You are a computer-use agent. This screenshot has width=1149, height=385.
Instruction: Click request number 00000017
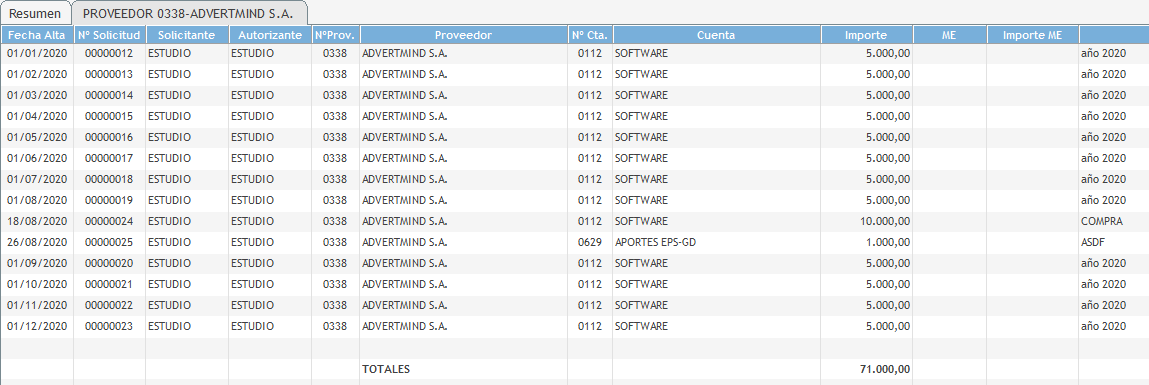(x=109, y=158)
